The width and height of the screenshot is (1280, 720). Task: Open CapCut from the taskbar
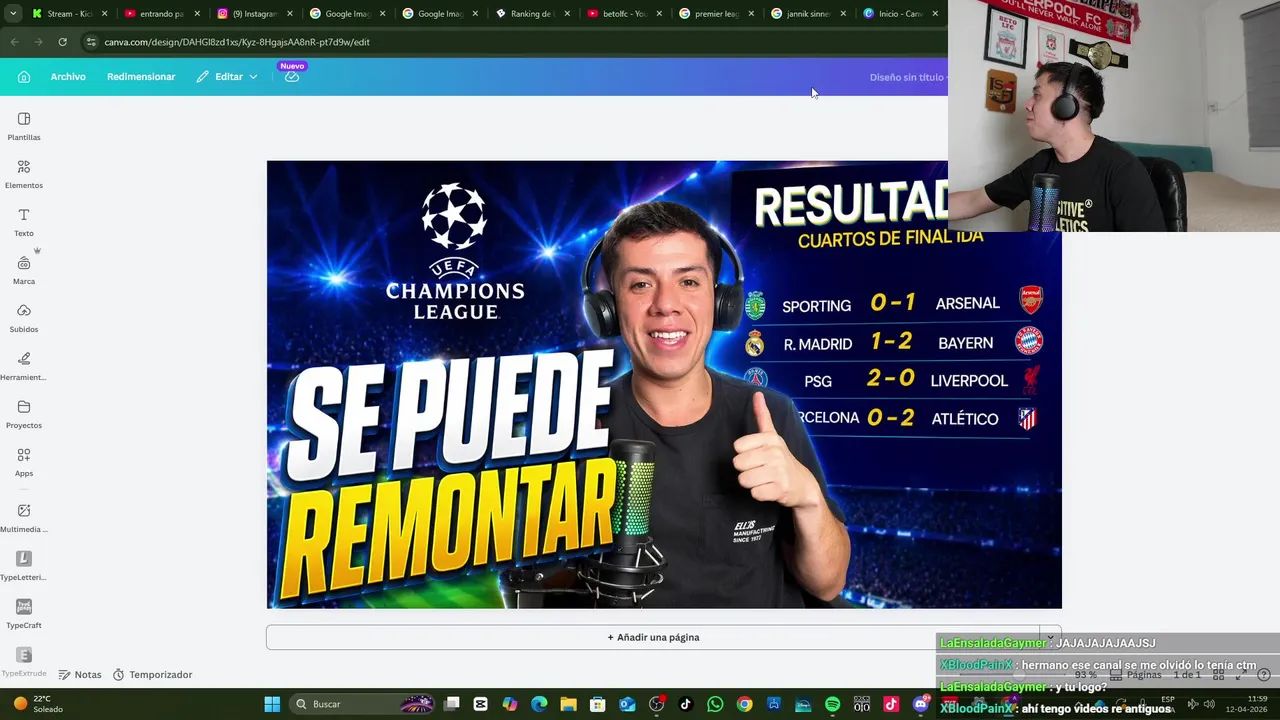click(x=481, y=704)
